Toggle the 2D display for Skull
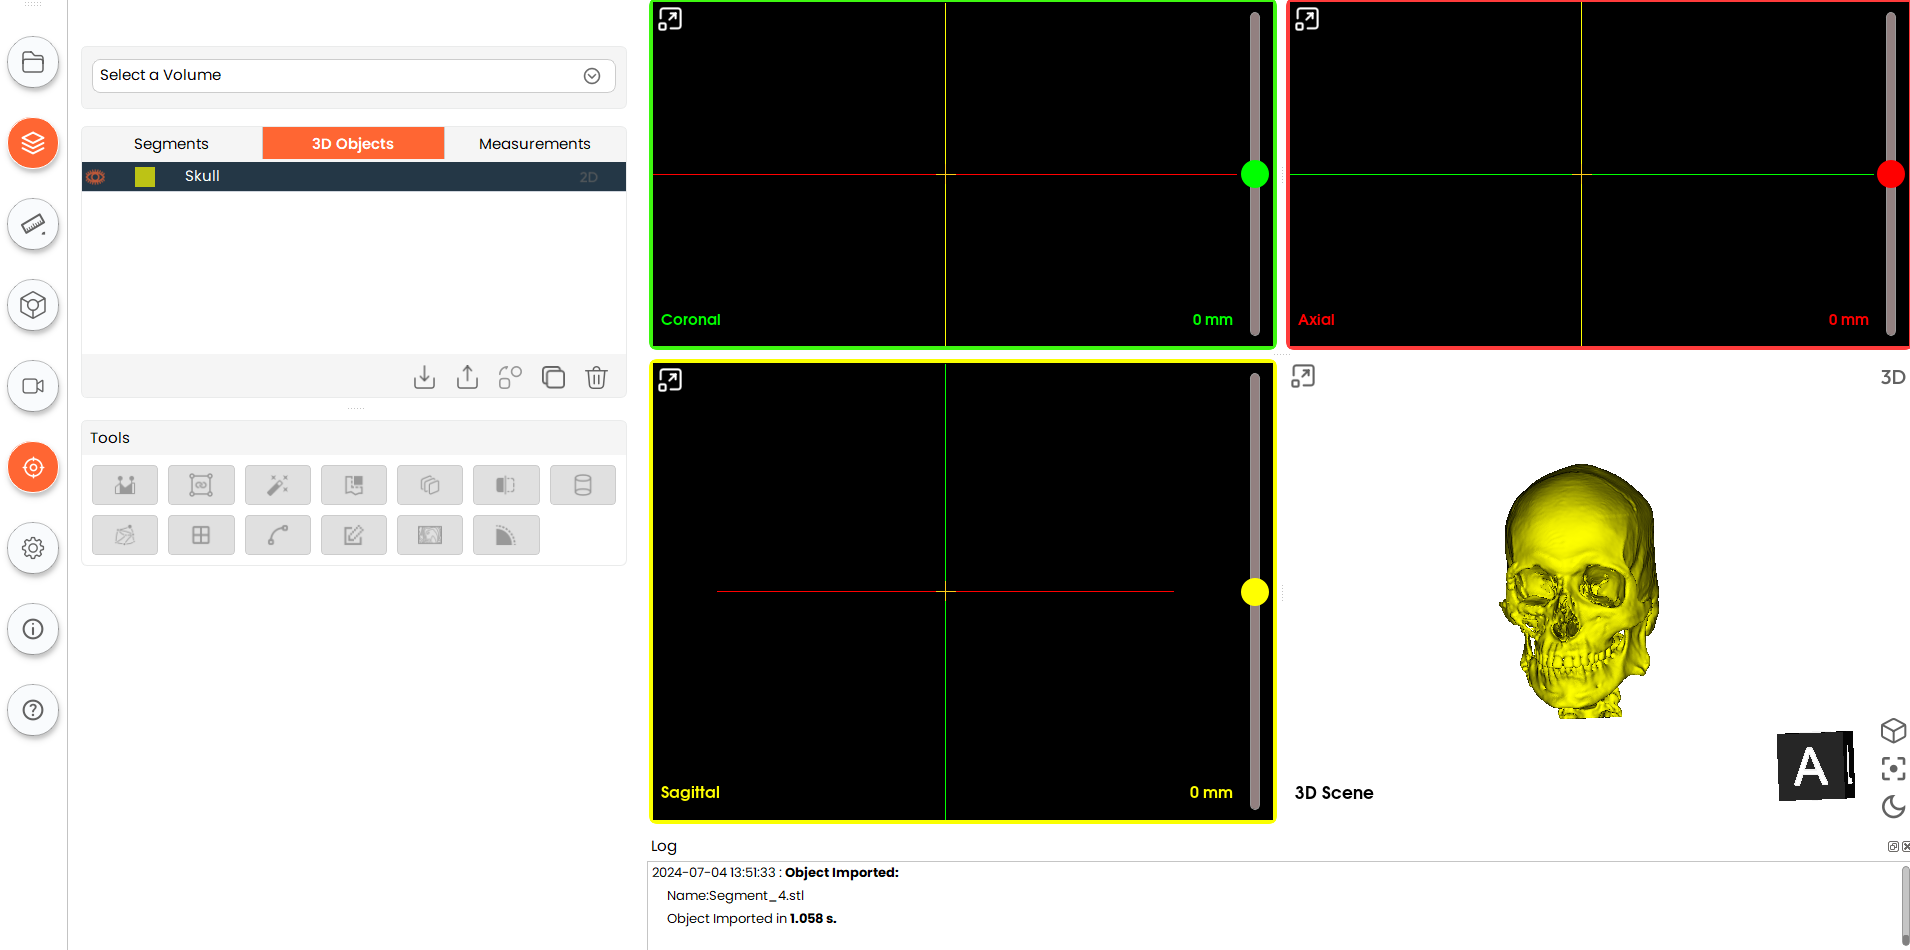1910x950 pixels. [x=588, y=177]
